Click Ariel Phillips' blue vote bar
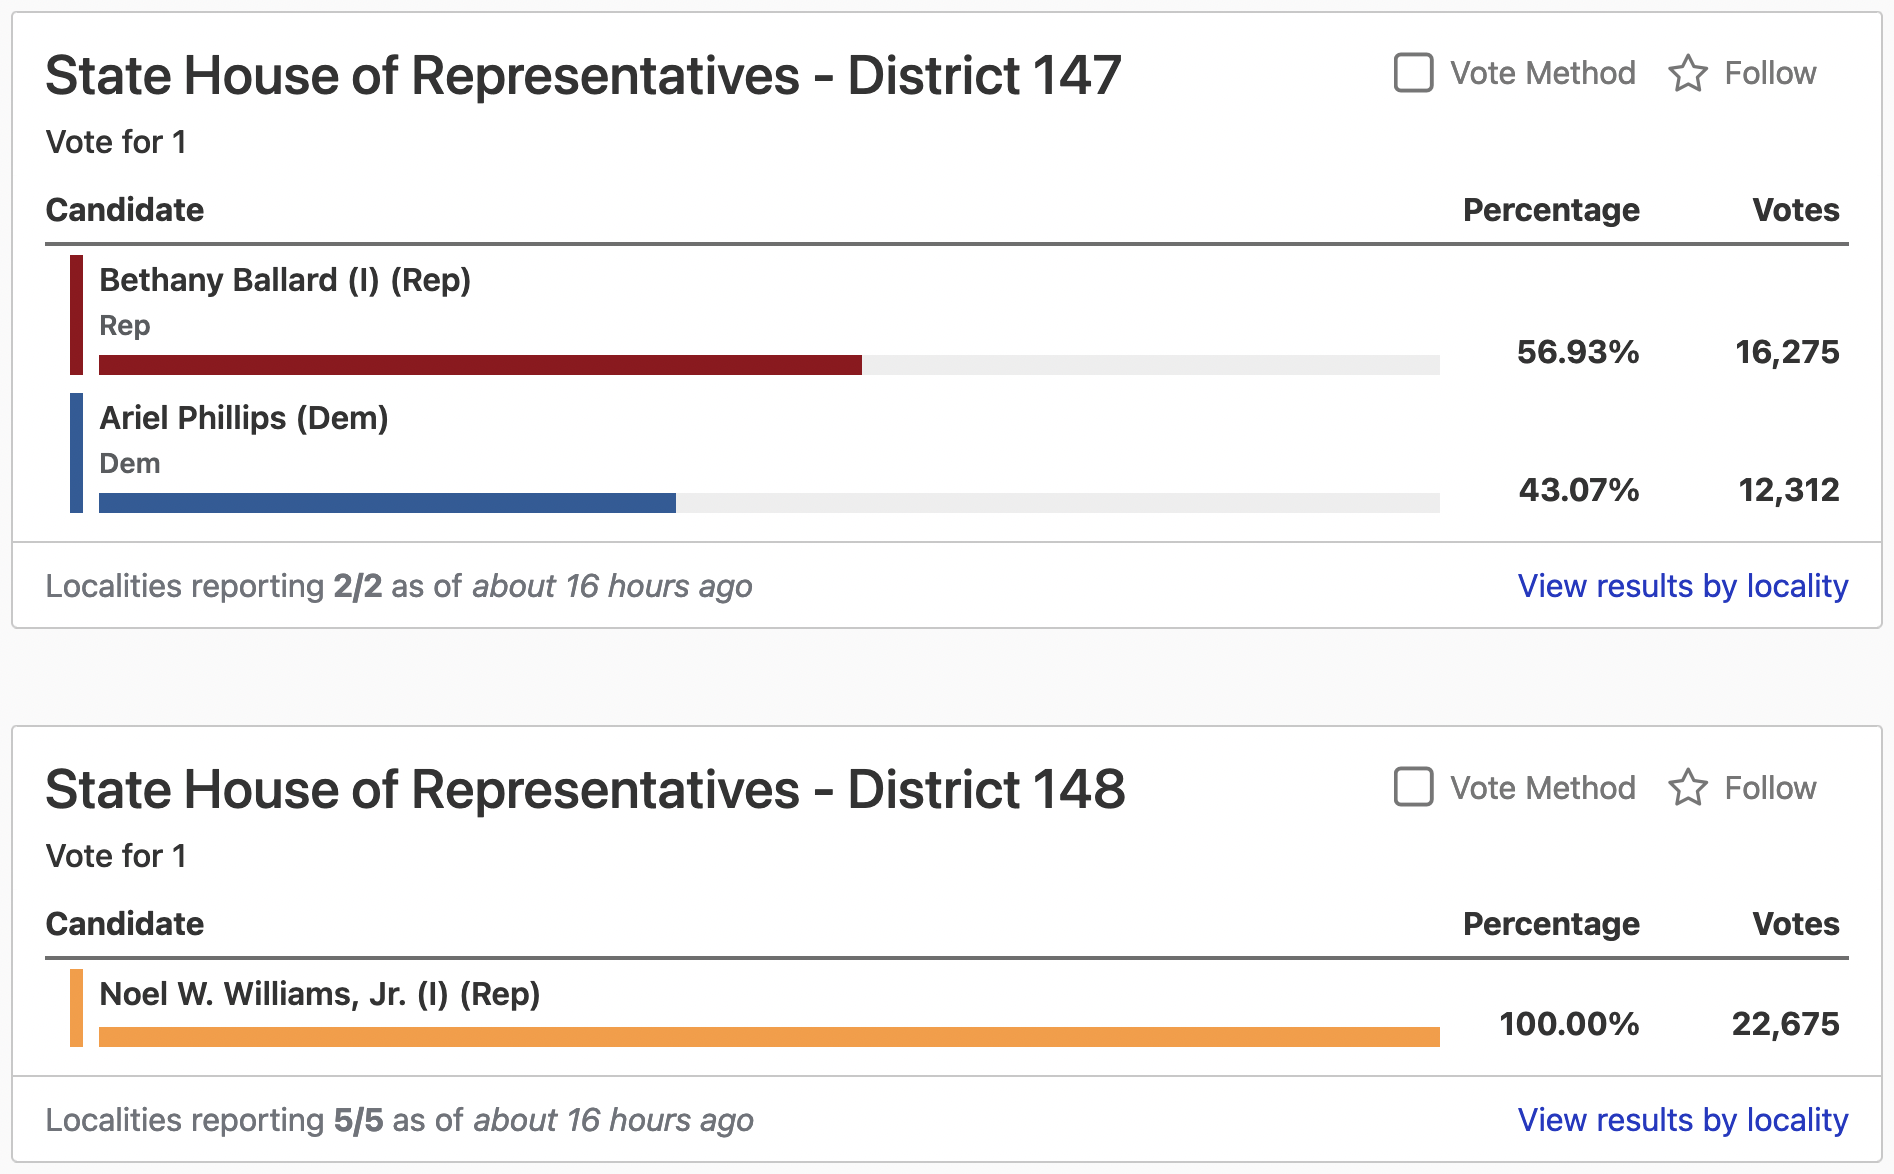Image resolution: width=1894 pixels, height=1174 pixels. click(387, 503)
